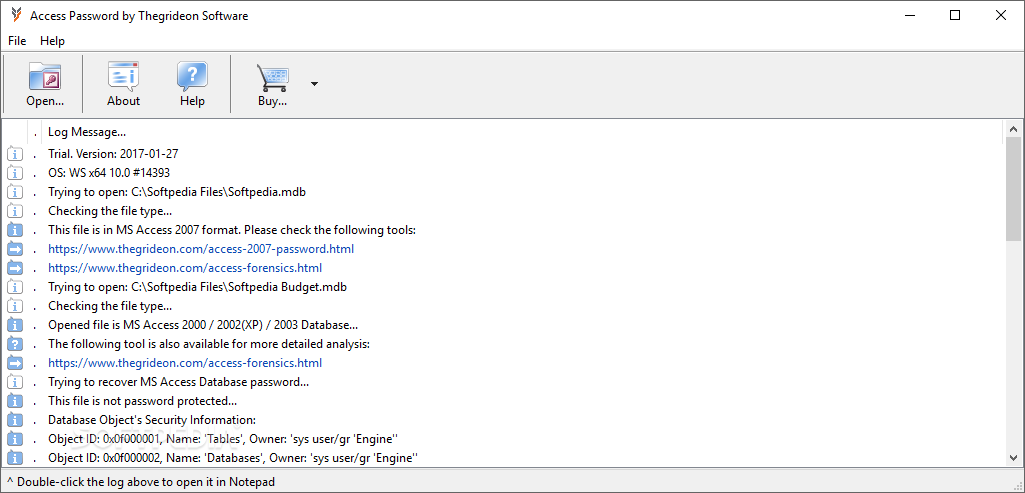Screen dimensions: 1025x493
Task: Select 'This file is not password protected...' row
Action: pyautogui.click(x=503, y=401)
